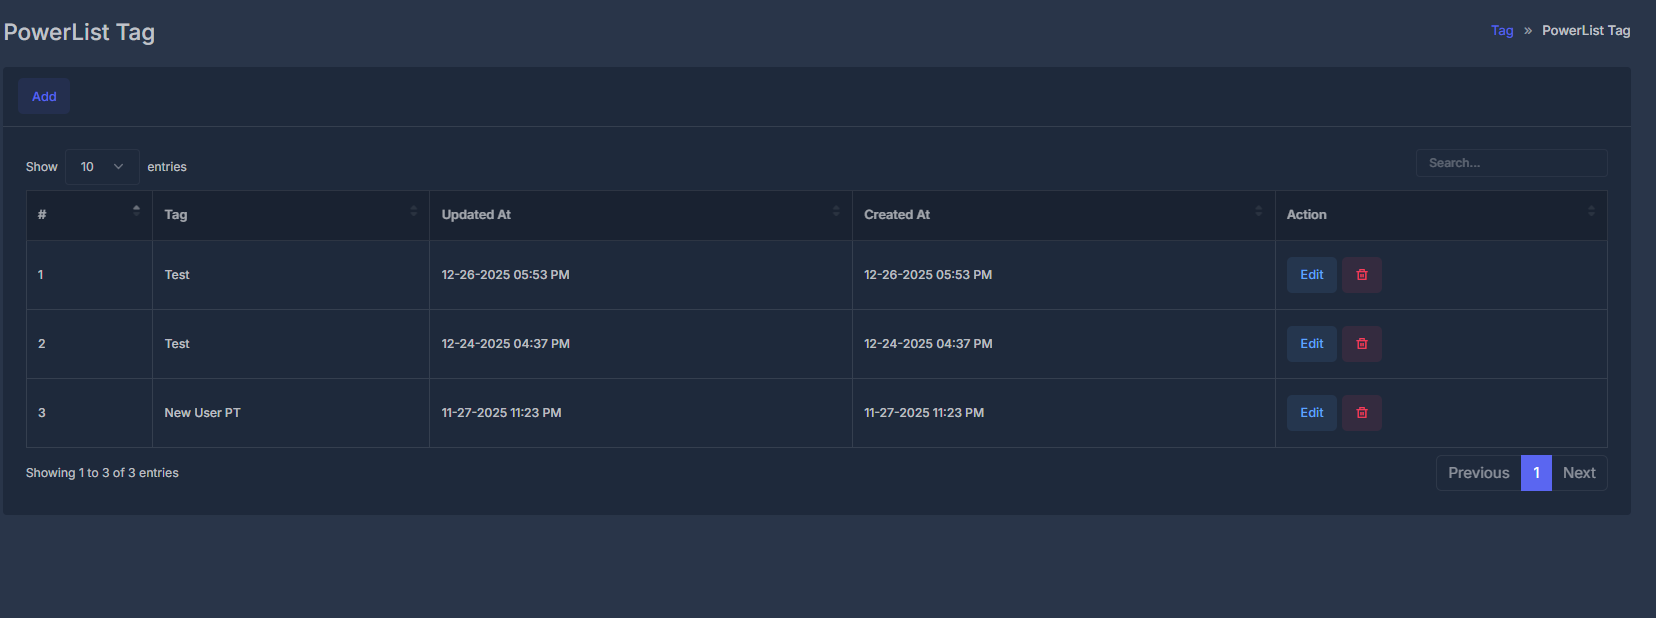Delete the New User PT tag
Screen dimensions: 1656x618
(1361, 413)
